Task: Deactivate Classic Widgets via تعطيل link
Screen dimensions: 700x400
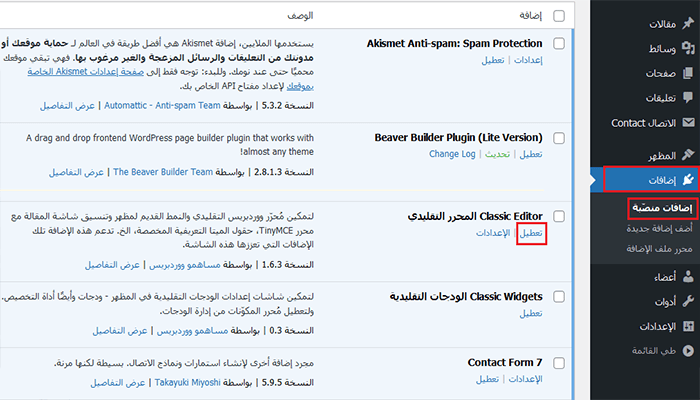Action: 531,313
